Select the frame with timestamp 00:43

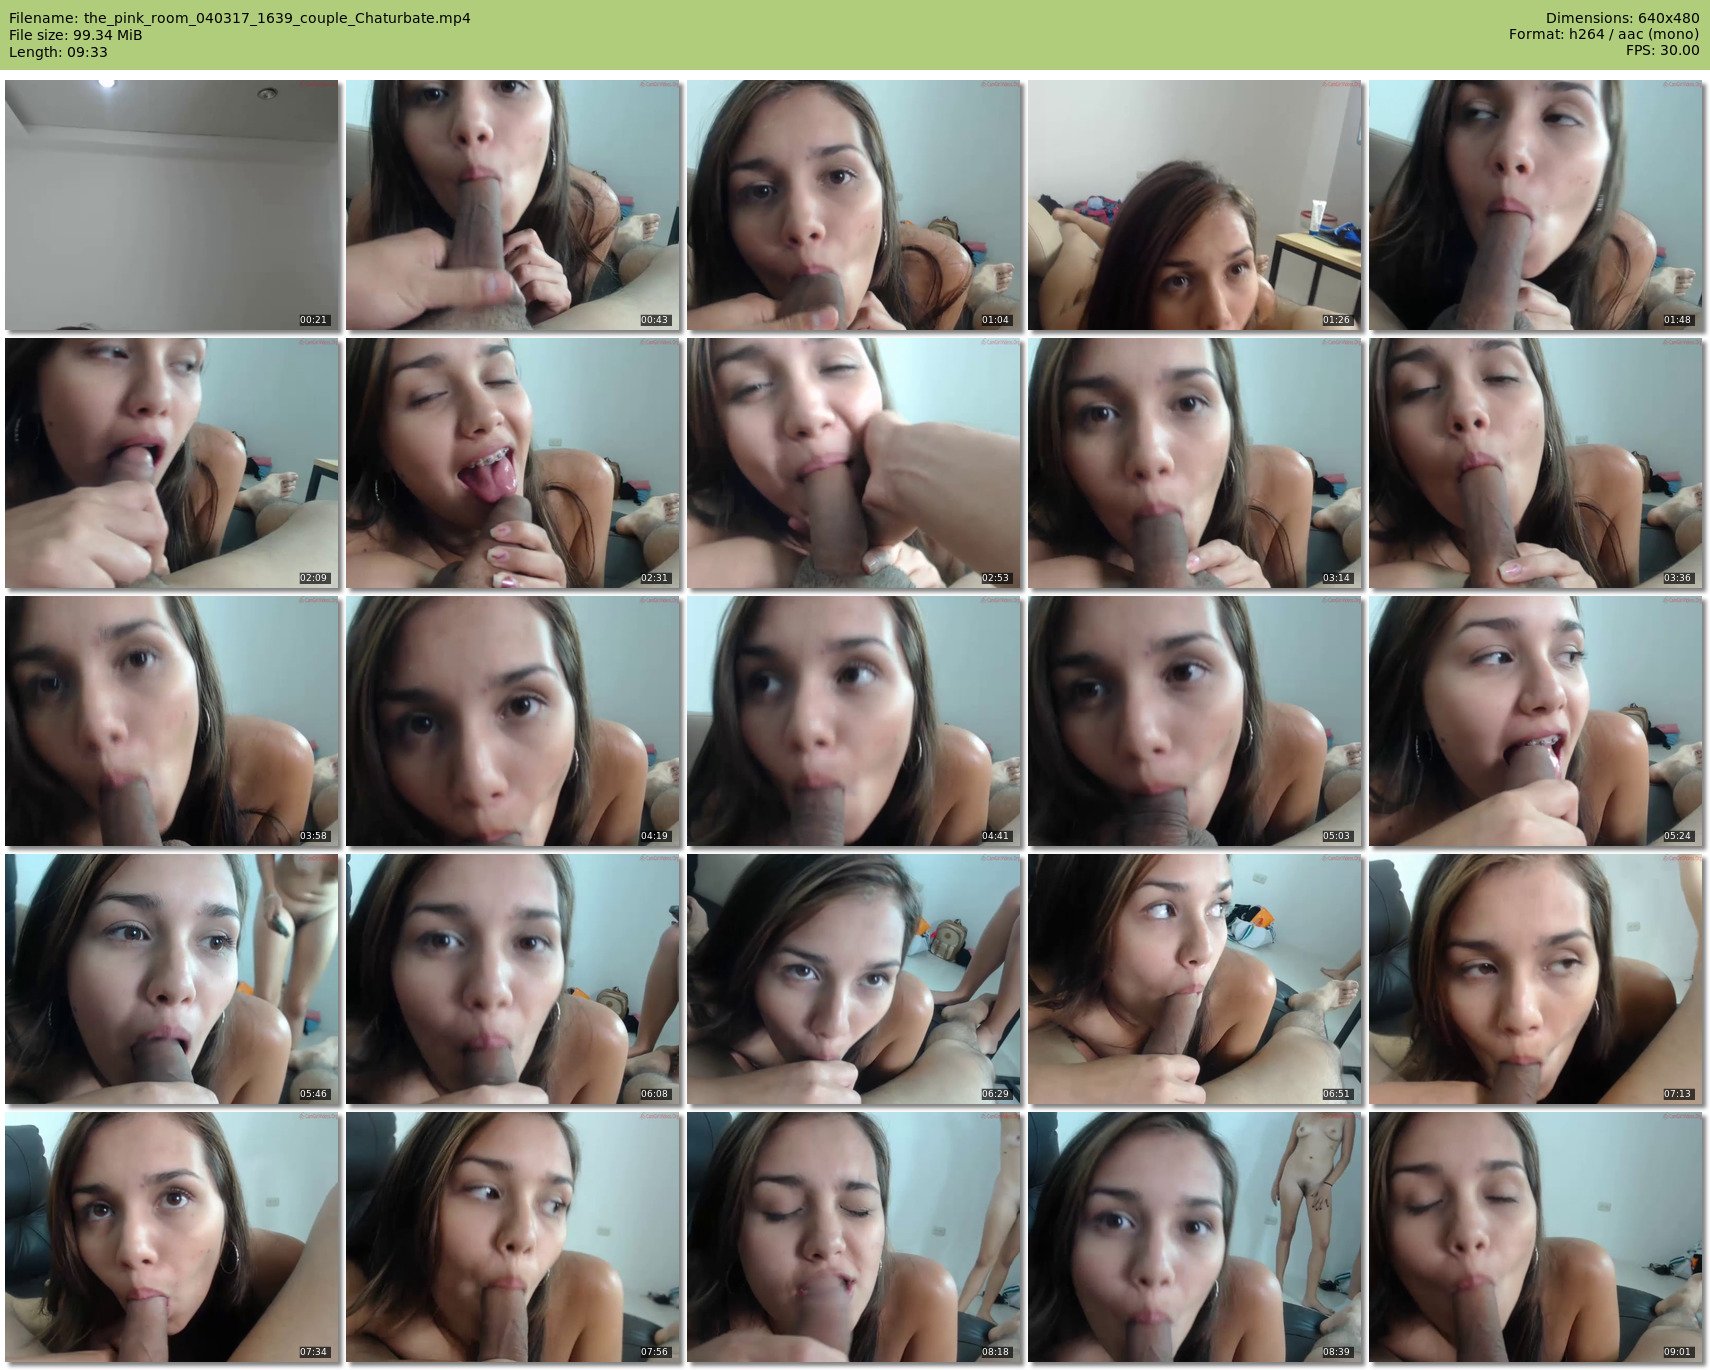(x=513, y=205)
